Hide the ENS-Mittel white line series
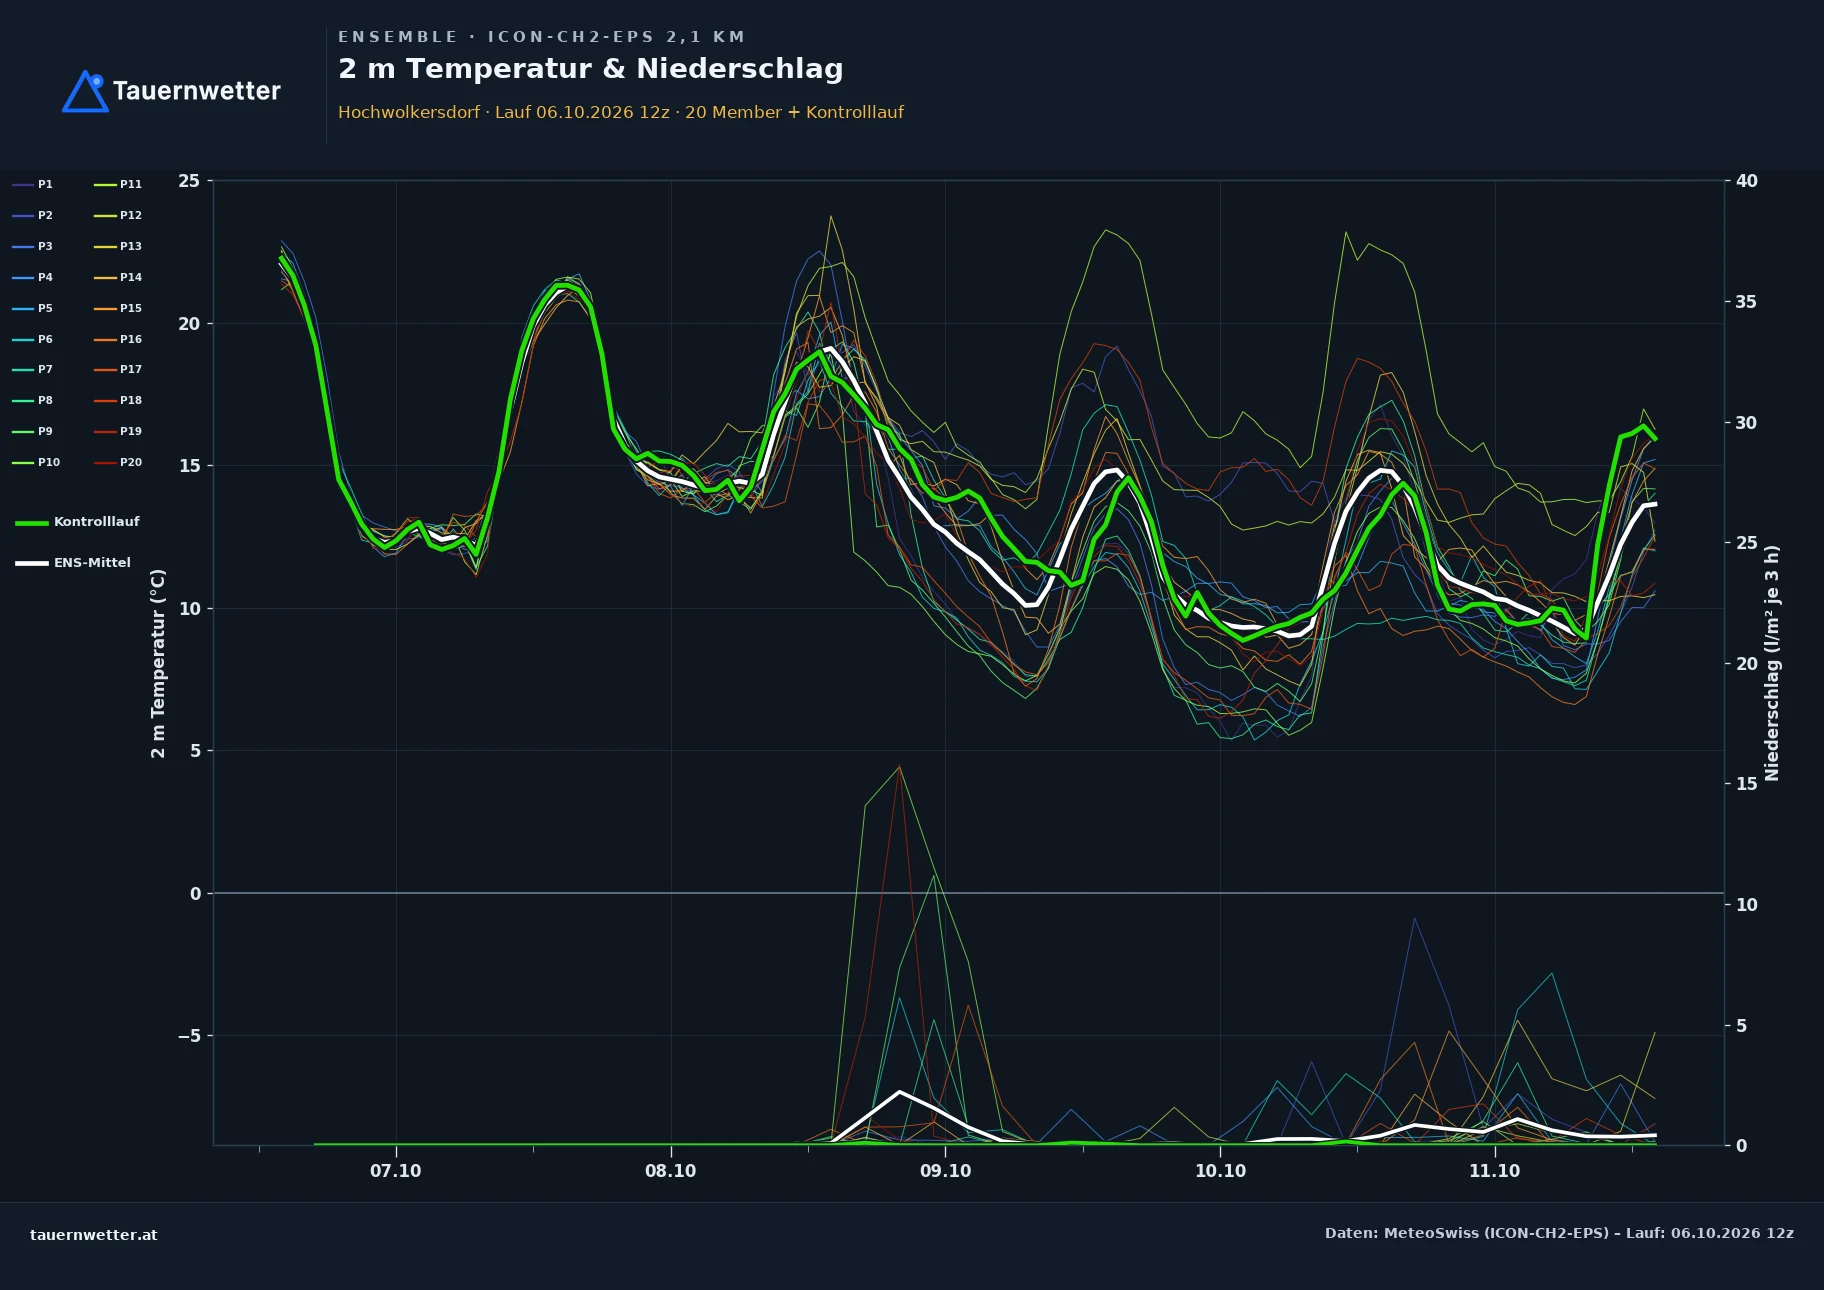Screen dimensions: 1824x1290 coord(73,563)
